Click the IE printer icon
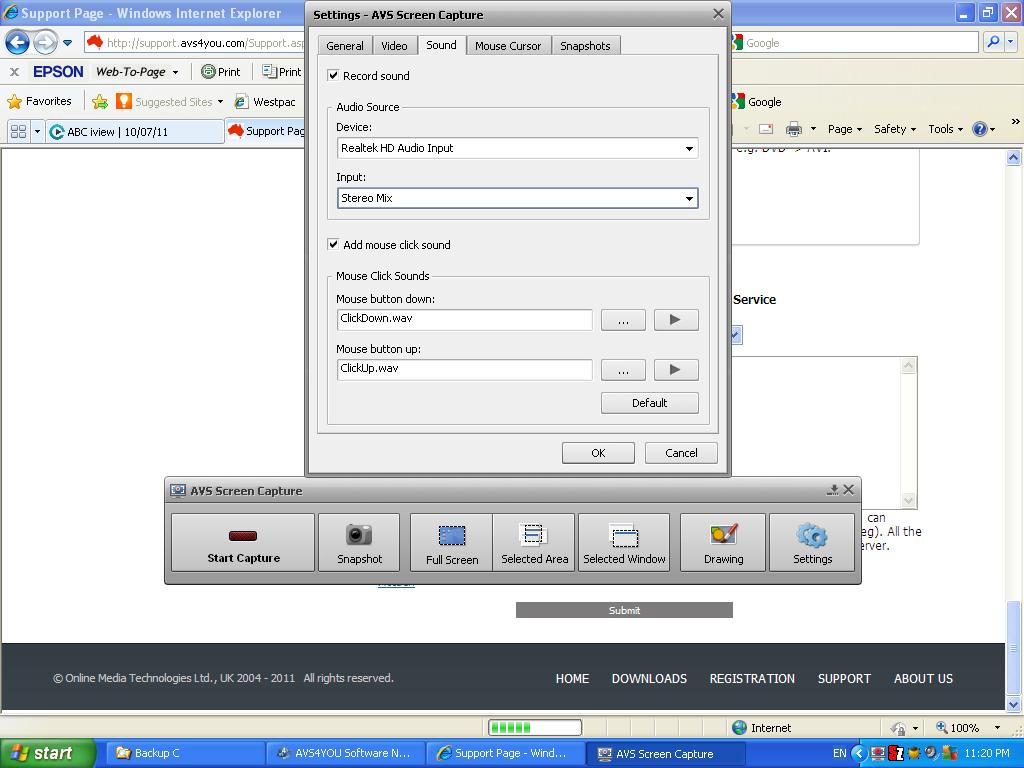The image size is (1024, 768). 793,129
